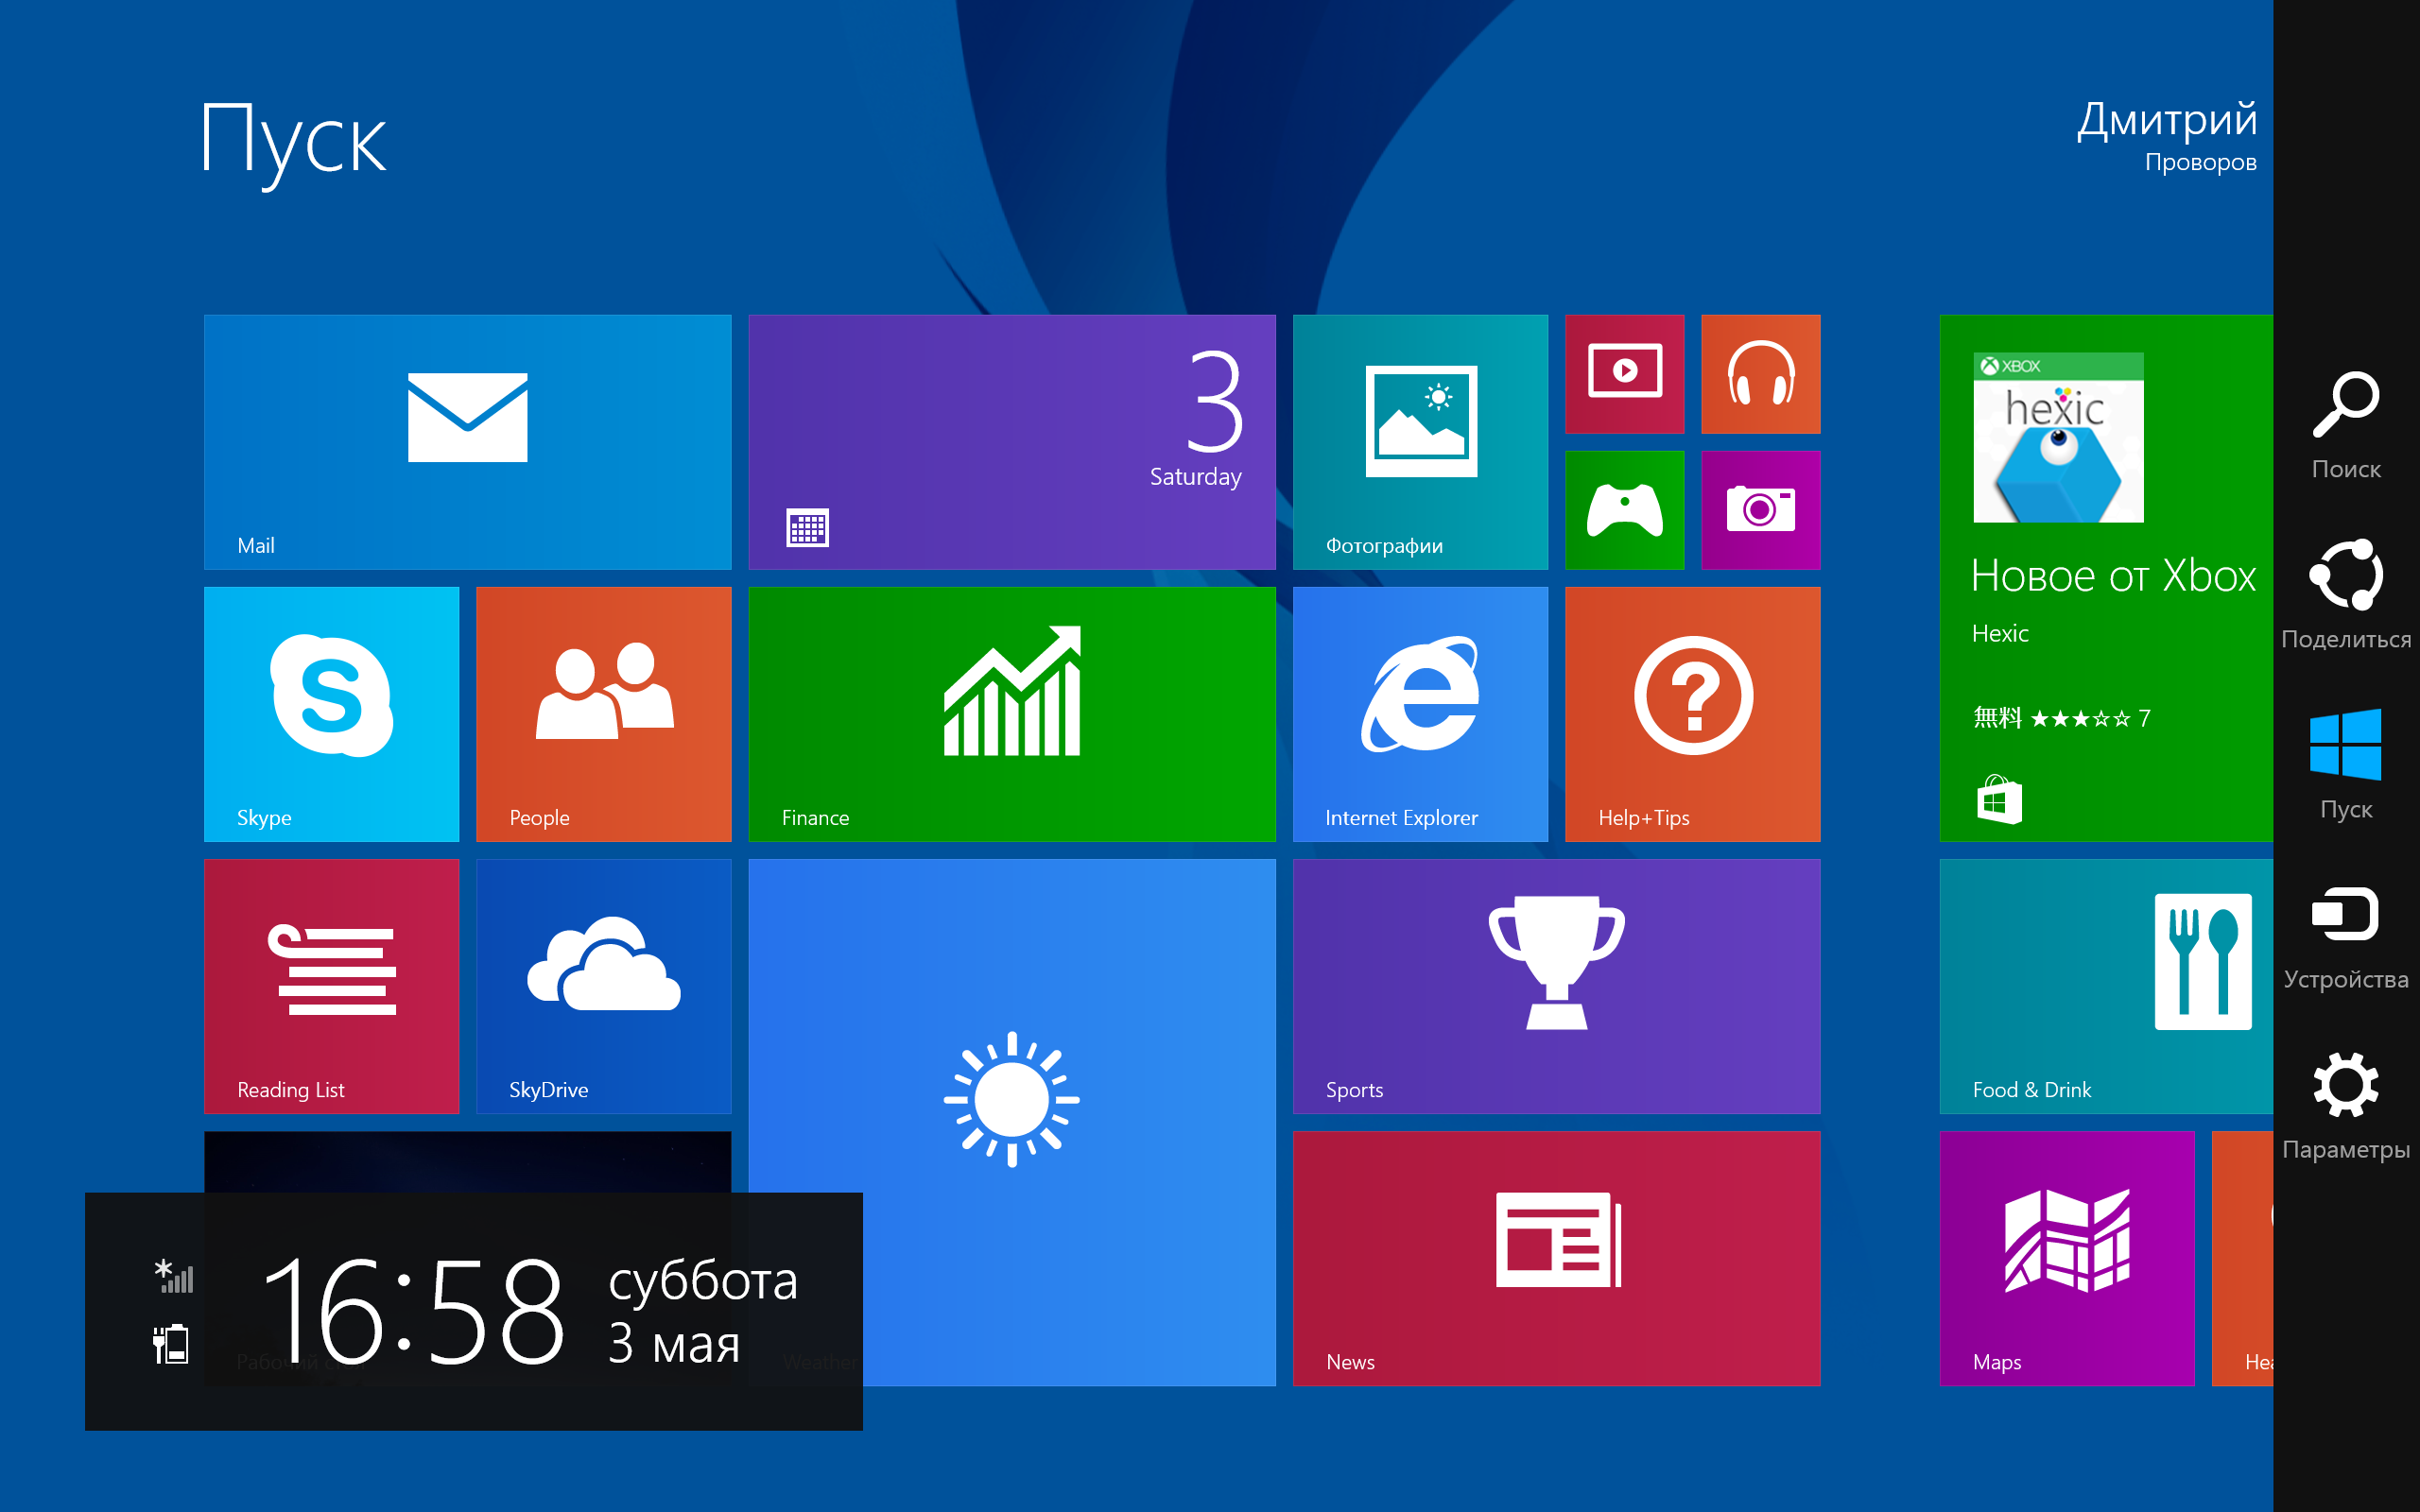Open the Sports trophy tile
Screen dimensions: 2420x1512
tap(1557, 986)
